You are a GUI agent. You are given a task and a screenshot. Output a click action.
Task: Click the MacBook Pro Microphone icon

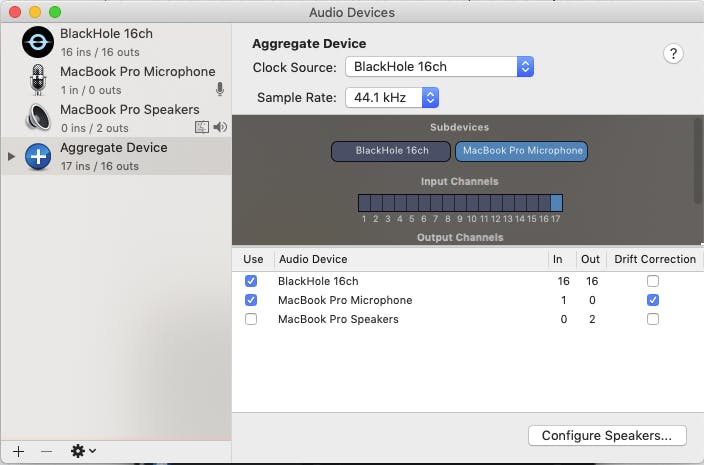click(38, 79)
